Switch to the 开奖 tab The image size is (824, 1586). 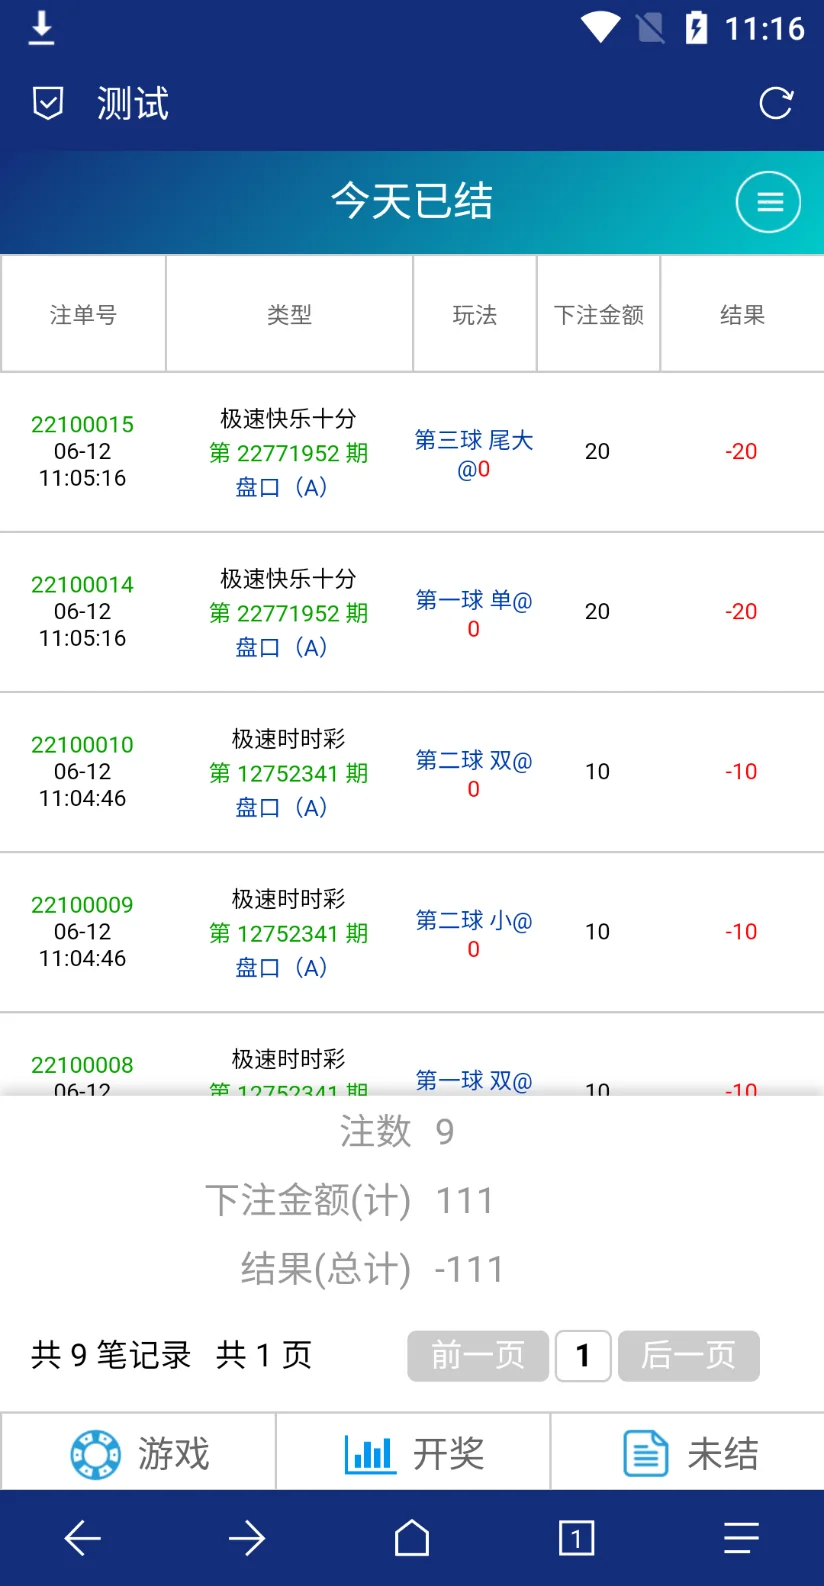click(414, 1453)
